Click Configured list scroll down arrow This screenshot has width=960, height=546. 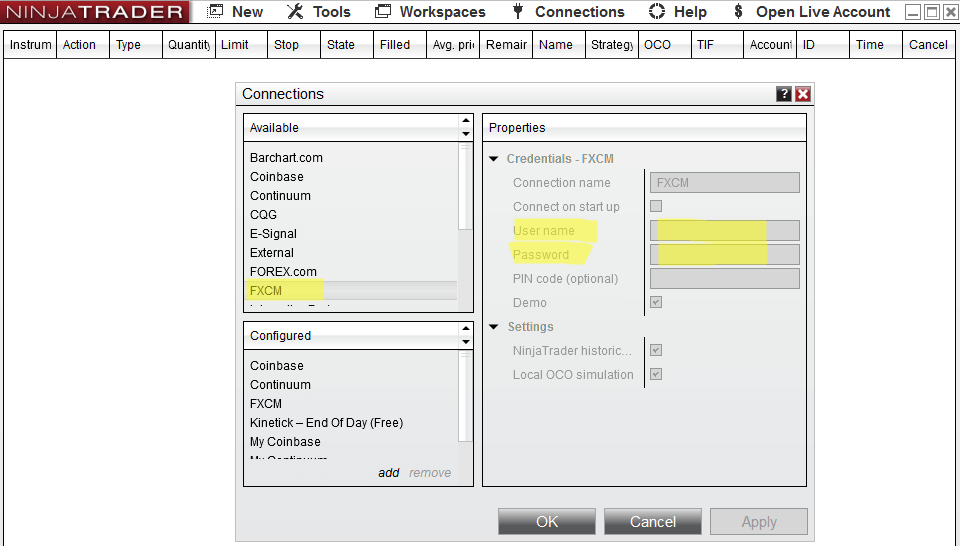click(x=466, y=342)
